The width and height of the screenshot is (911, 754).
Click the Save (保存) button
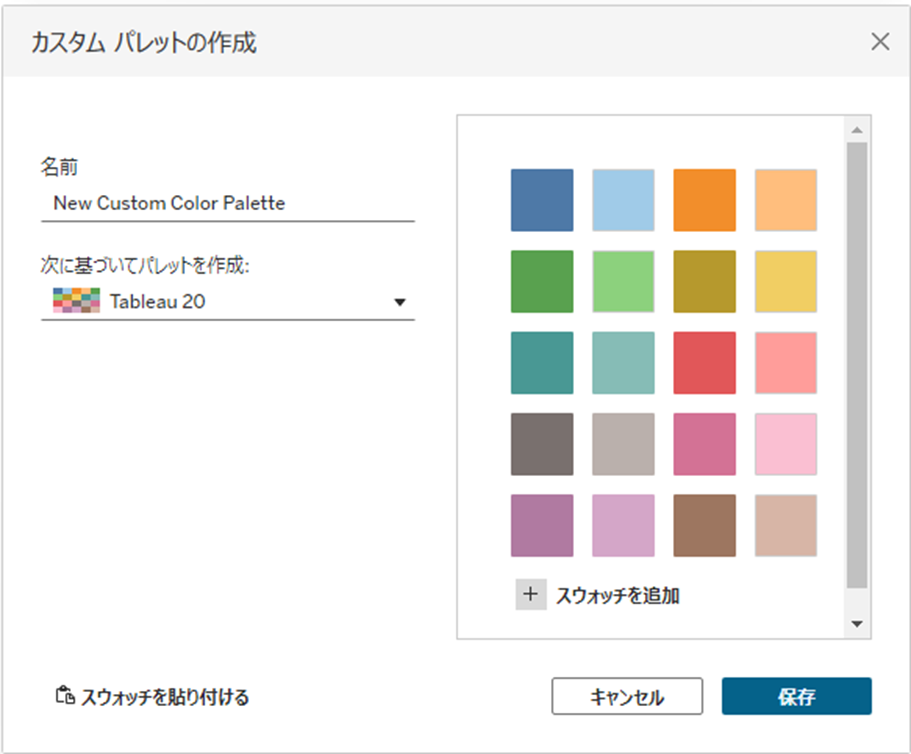pos(796,697)
